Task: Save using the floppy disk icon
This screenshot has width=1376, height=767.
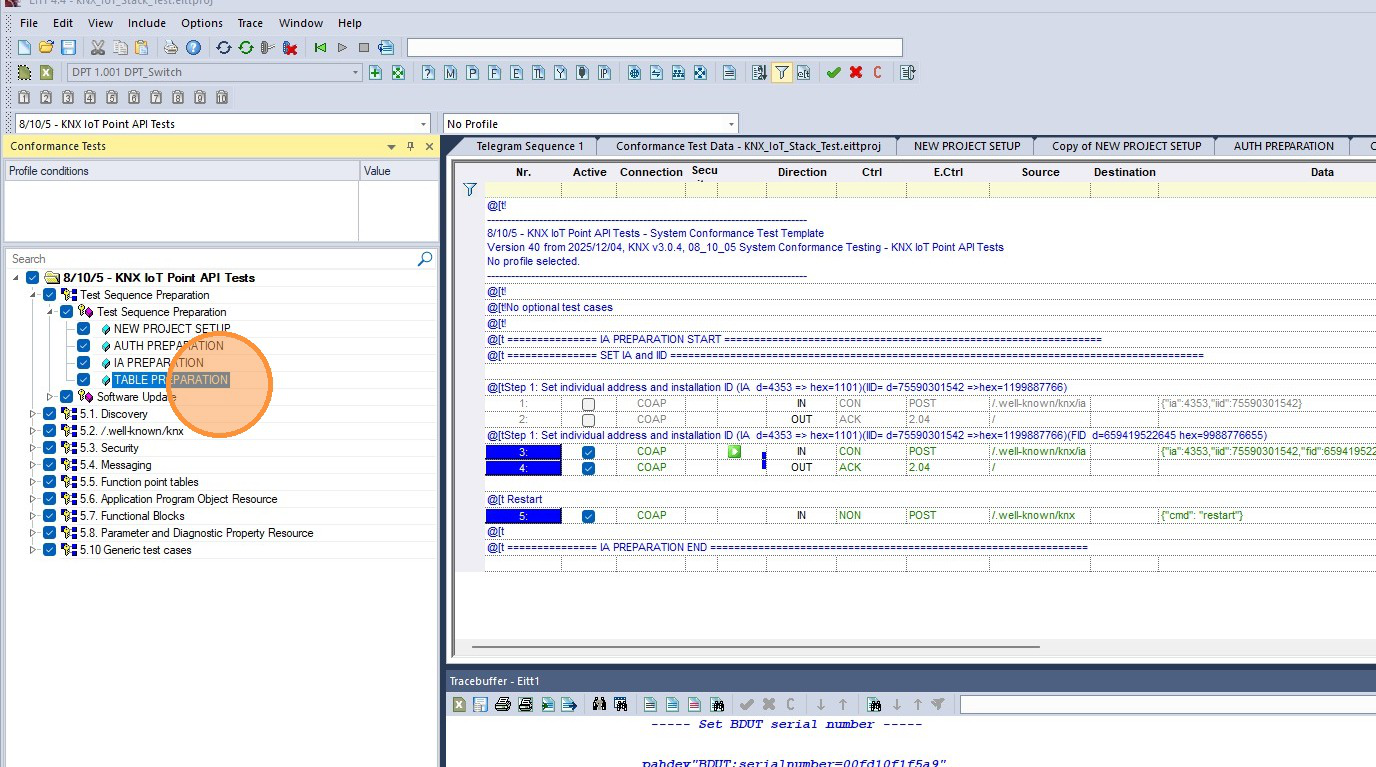Action: tap(68, 47)
